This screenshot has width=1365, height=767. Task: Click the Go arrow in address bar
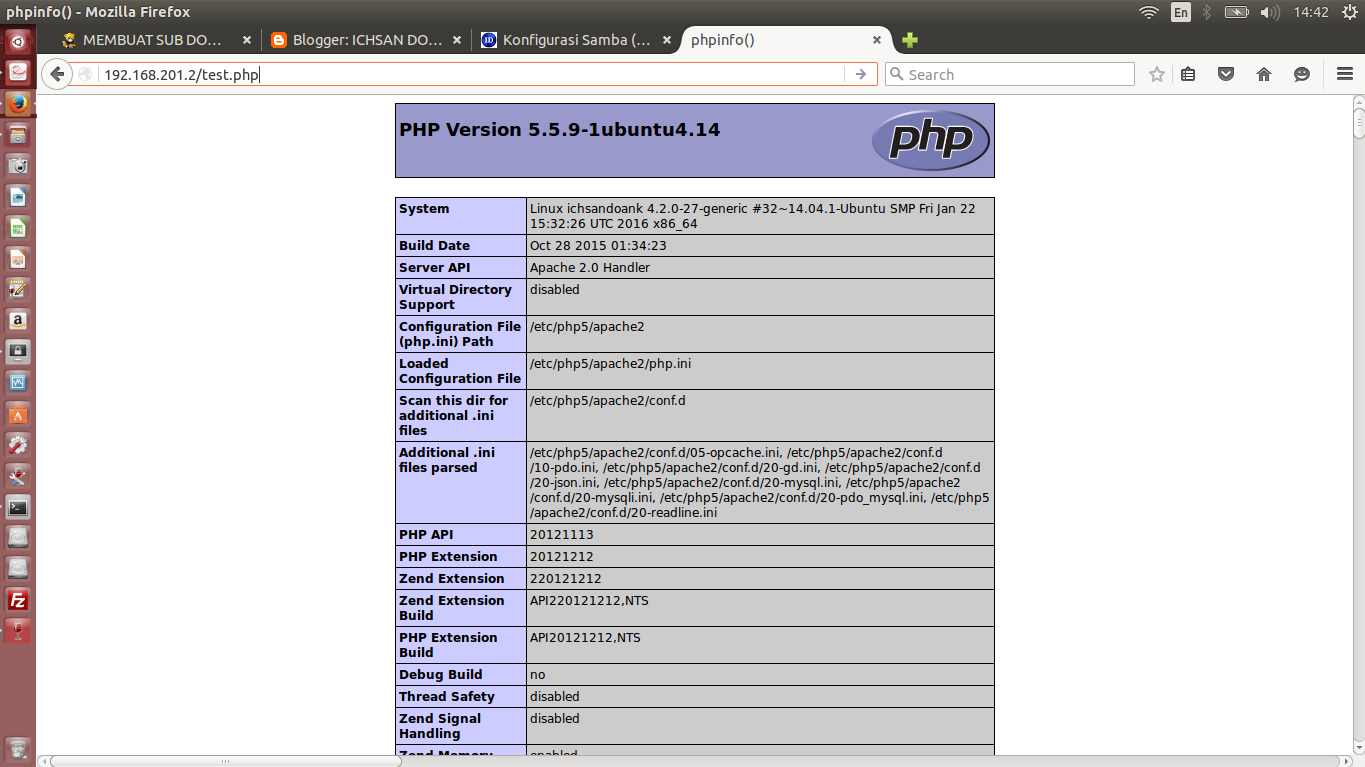click(x=861, y=74)
